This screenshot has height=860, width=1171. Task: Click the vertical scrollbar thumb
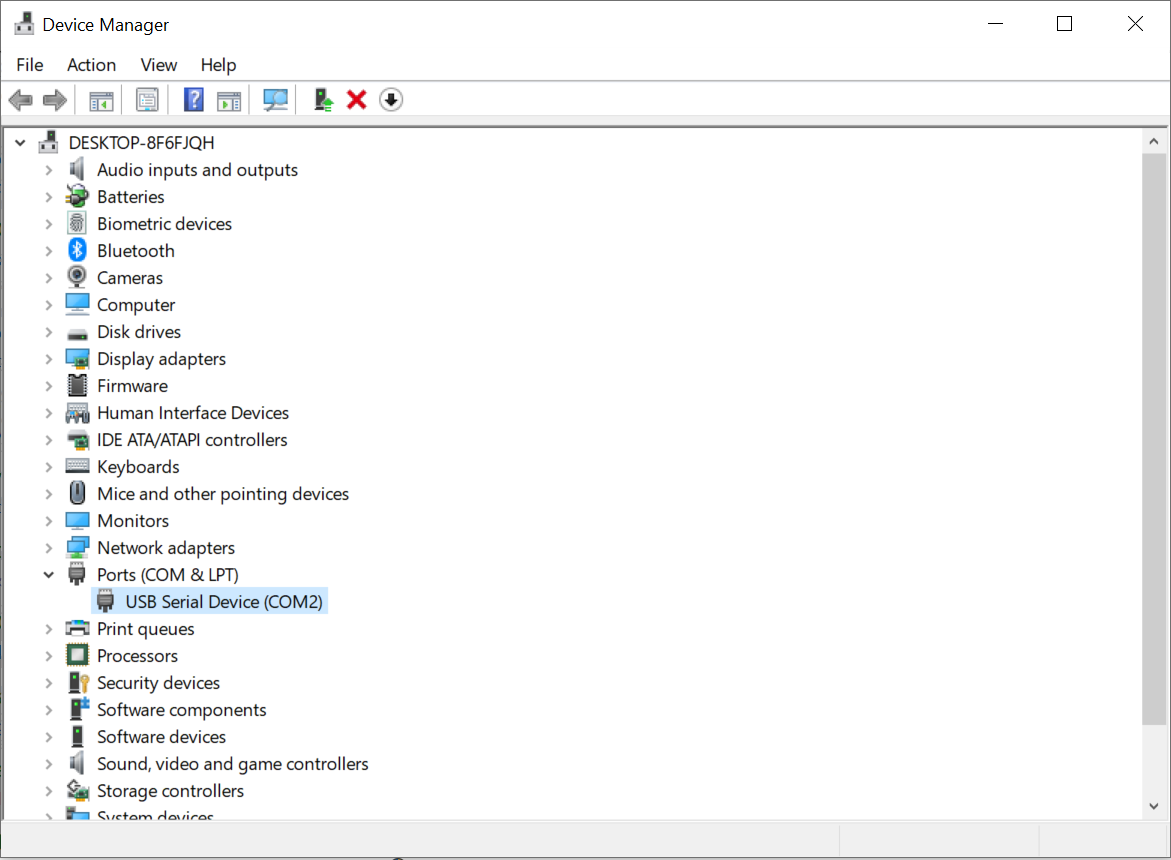tap(1154, 439)
